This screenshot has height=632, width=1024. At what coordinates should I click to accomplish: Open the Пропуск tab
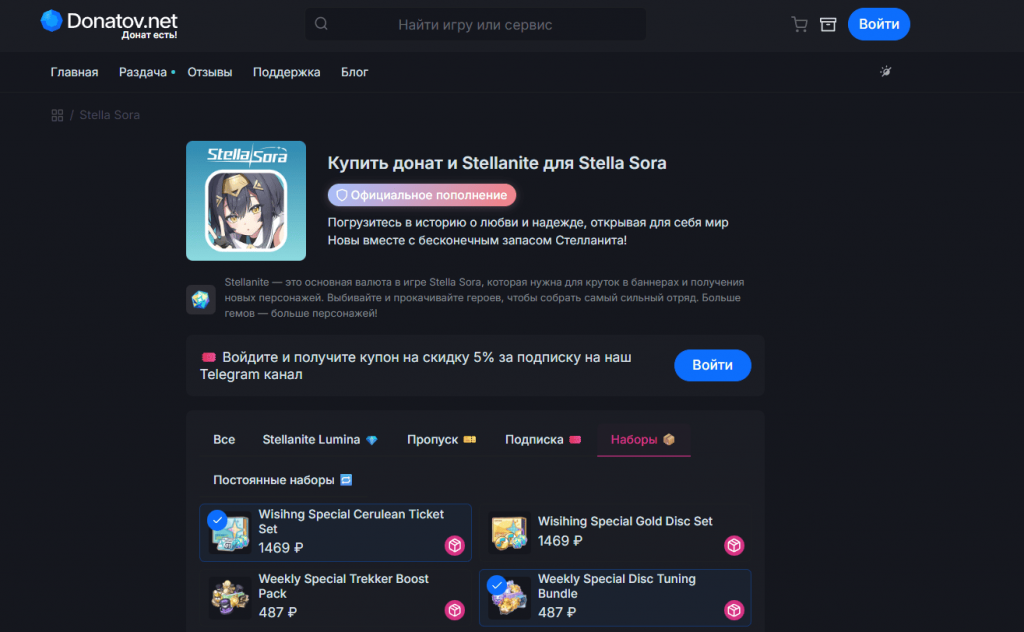(441, 440)
